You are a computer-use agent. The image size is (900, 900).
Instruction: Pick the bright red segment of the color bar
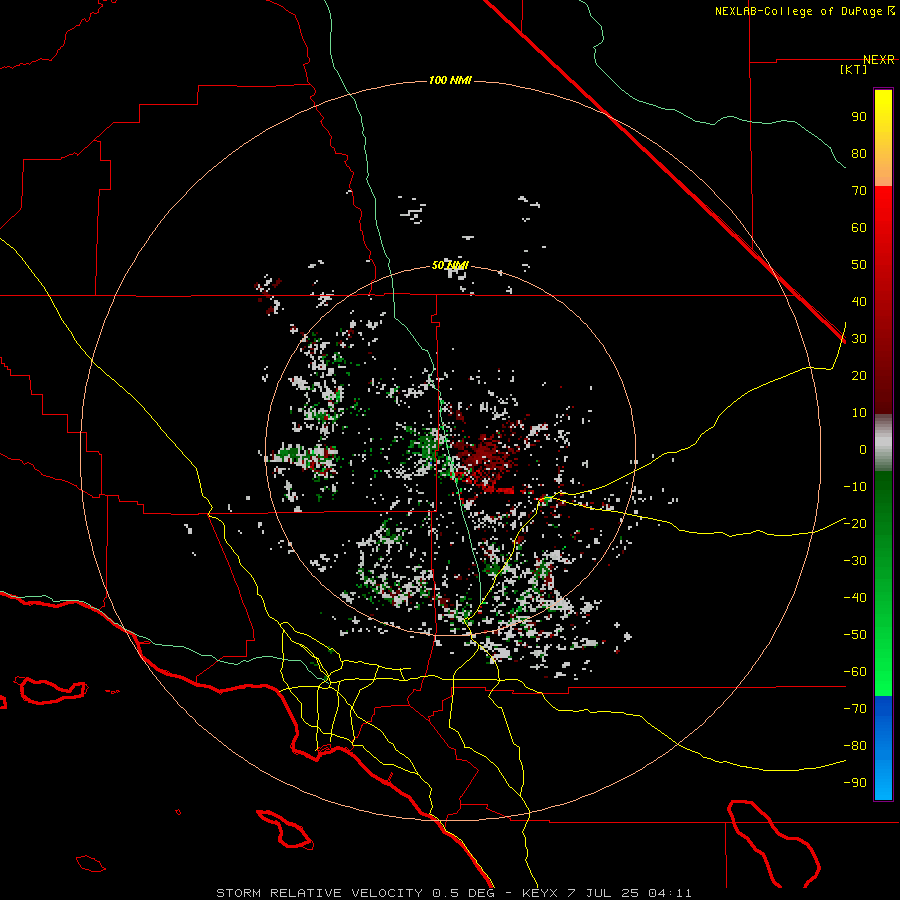pos(883,298)
